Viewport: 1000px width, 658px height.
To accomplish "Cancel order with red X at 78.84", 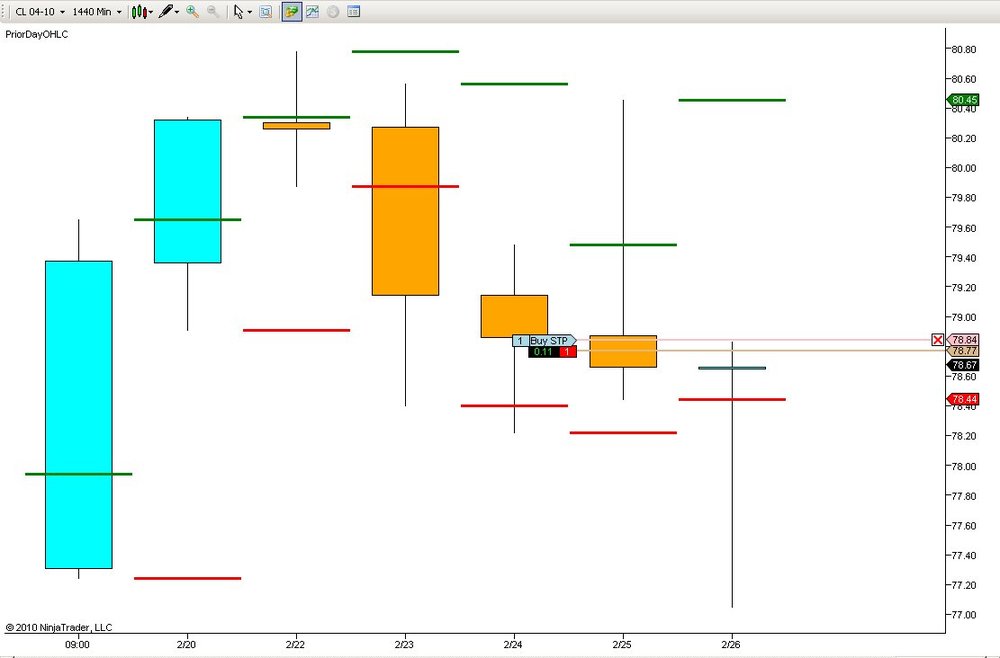I will point(938,340).
